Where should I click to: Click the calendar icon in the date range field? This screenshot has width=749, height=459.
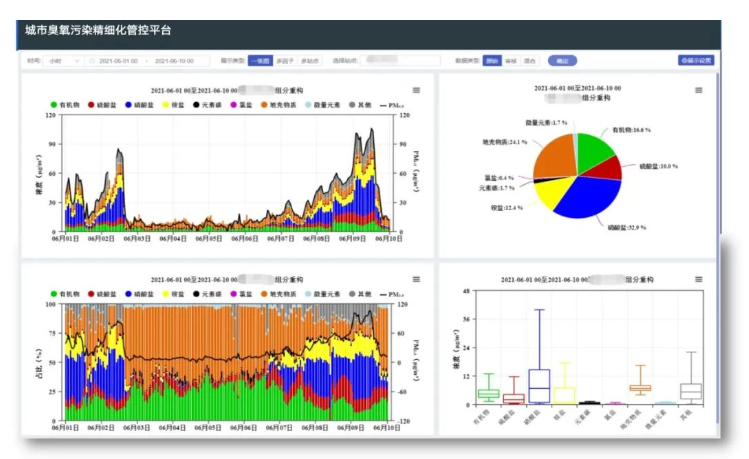click(x=92, y=61)
